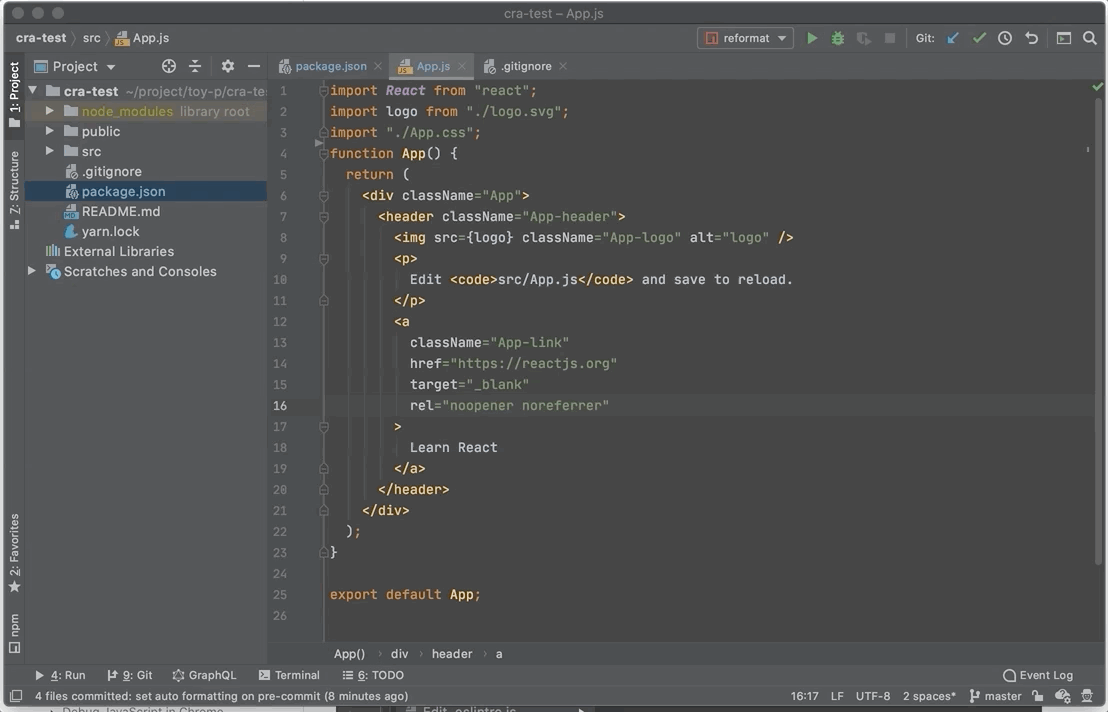This screenshot has width=1108, height=712.
Task: Toggle the npm tool window
Action: click(x=14, y=633)
